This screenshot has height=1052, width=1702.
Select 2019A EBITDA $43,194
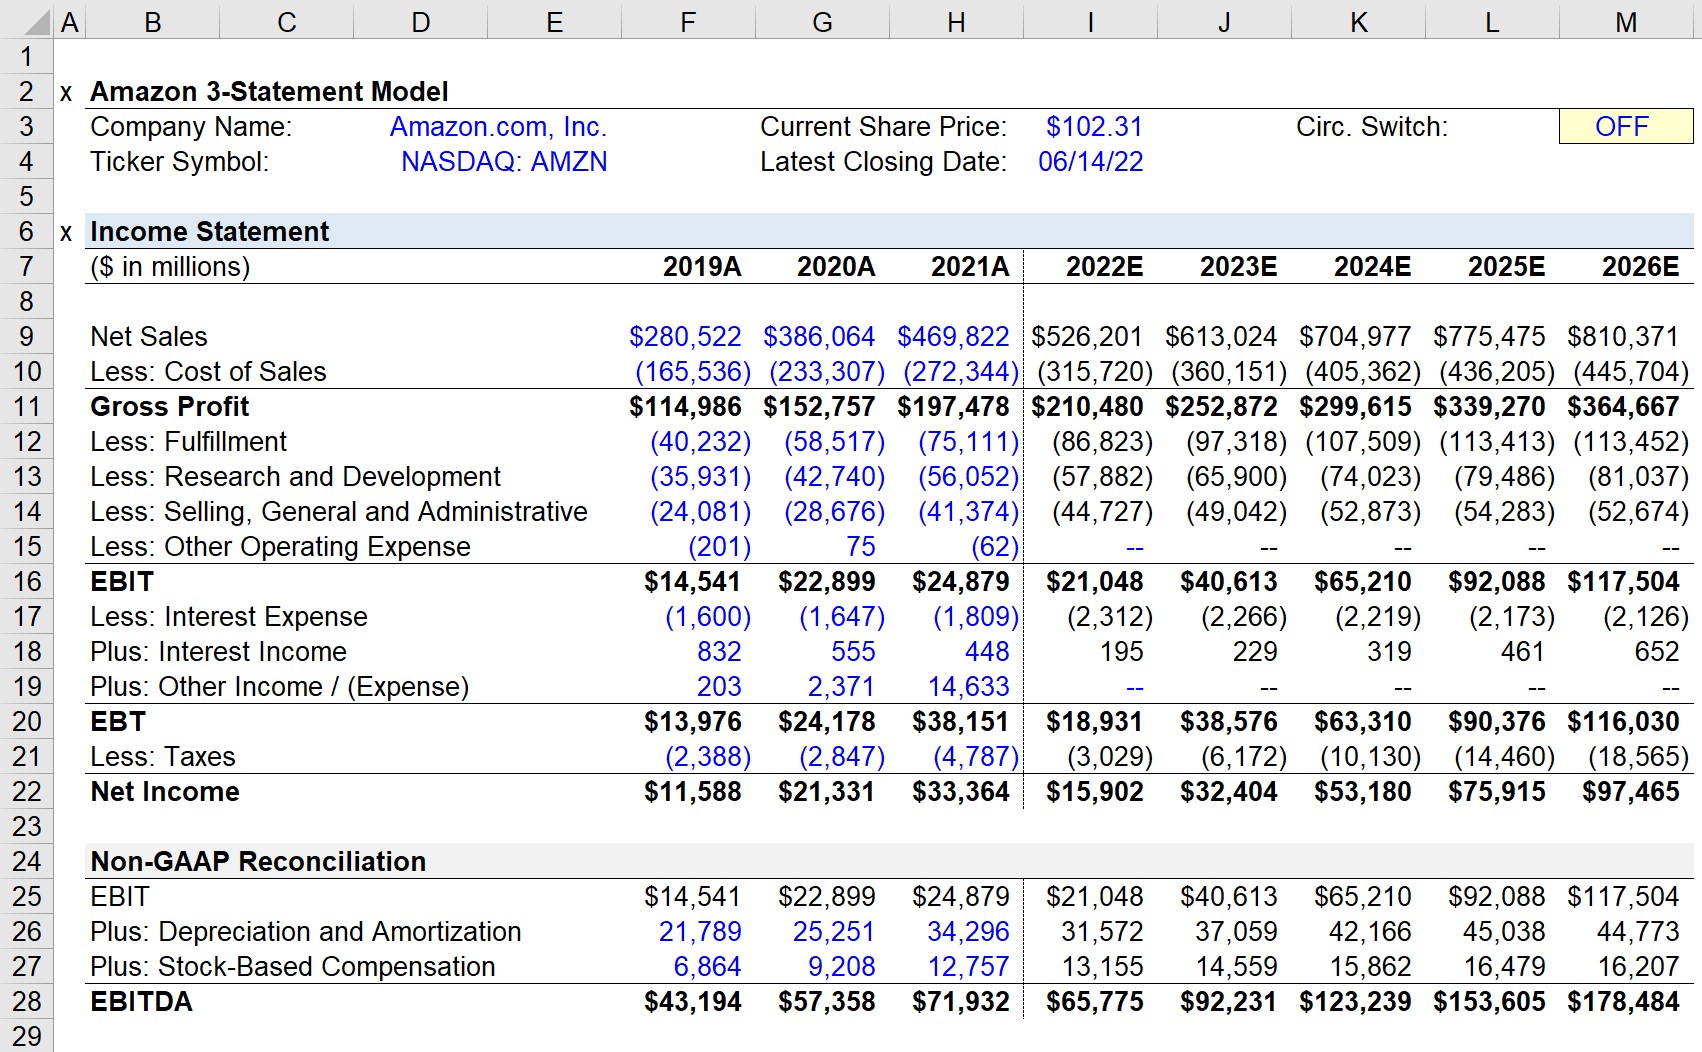pos(692,1002)
